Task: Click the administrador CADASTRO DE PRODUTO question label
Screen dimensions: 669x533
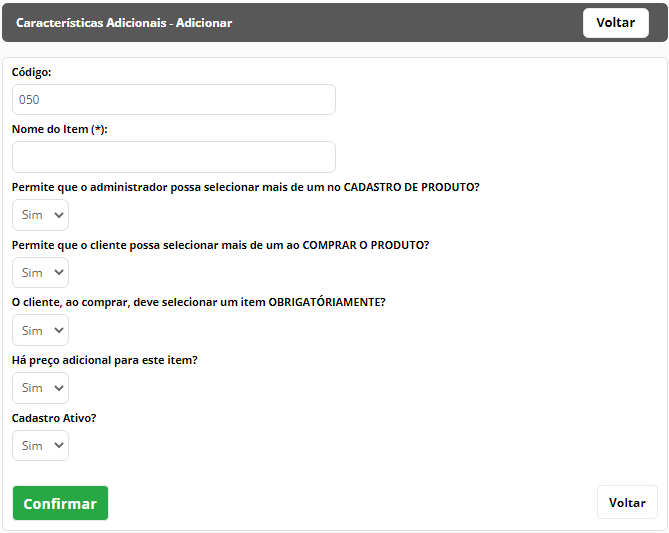Action: [x=246, y=187]
